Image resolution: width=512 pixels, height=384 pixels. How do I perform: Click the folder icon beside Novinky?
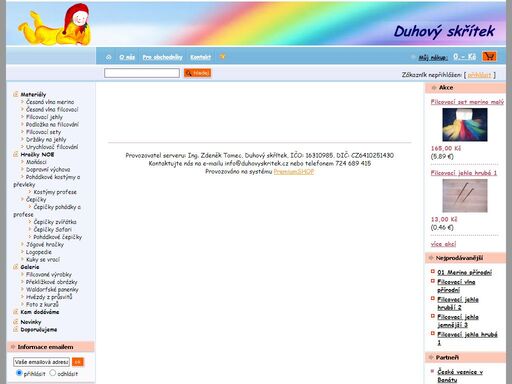tap(15, 322)
